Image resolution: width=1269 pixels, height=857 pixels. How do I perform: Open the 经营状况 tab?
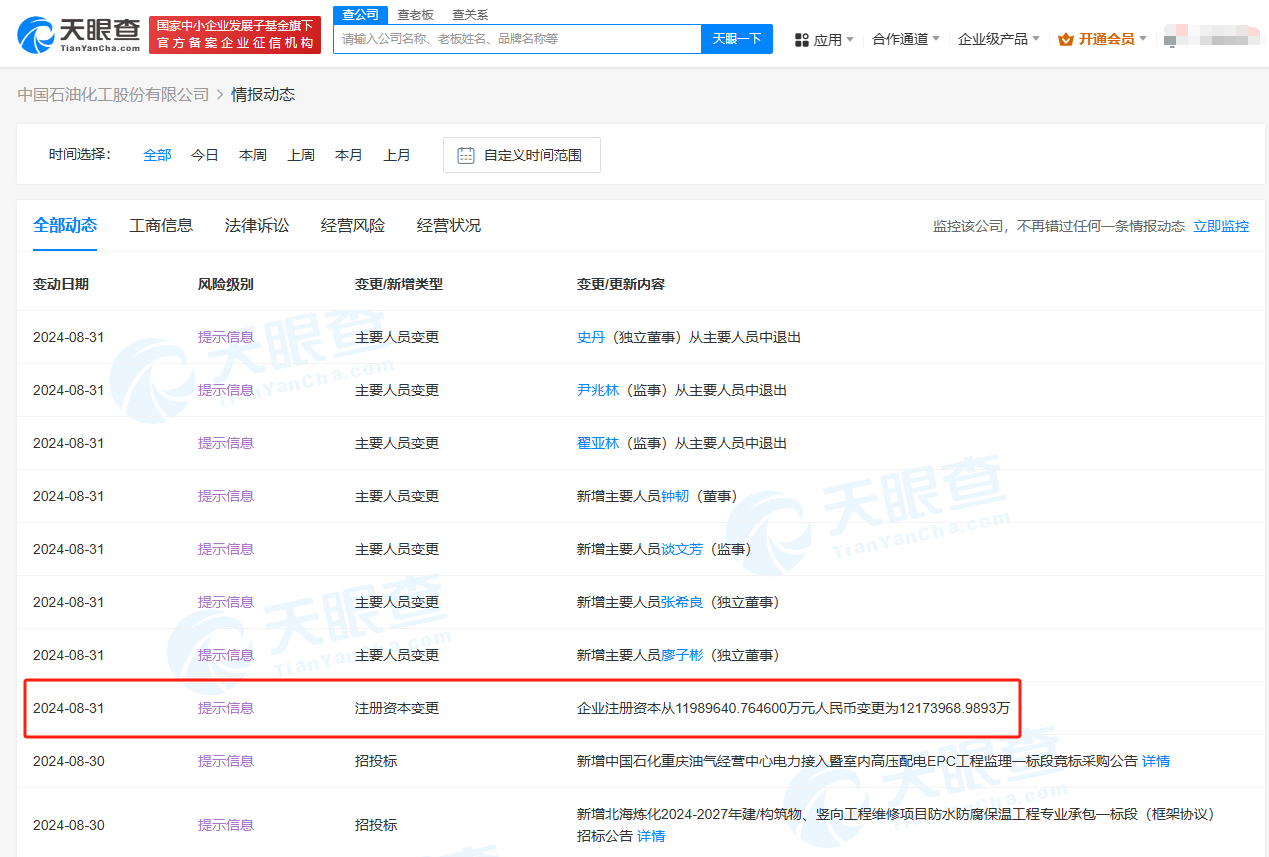[449, 225]
